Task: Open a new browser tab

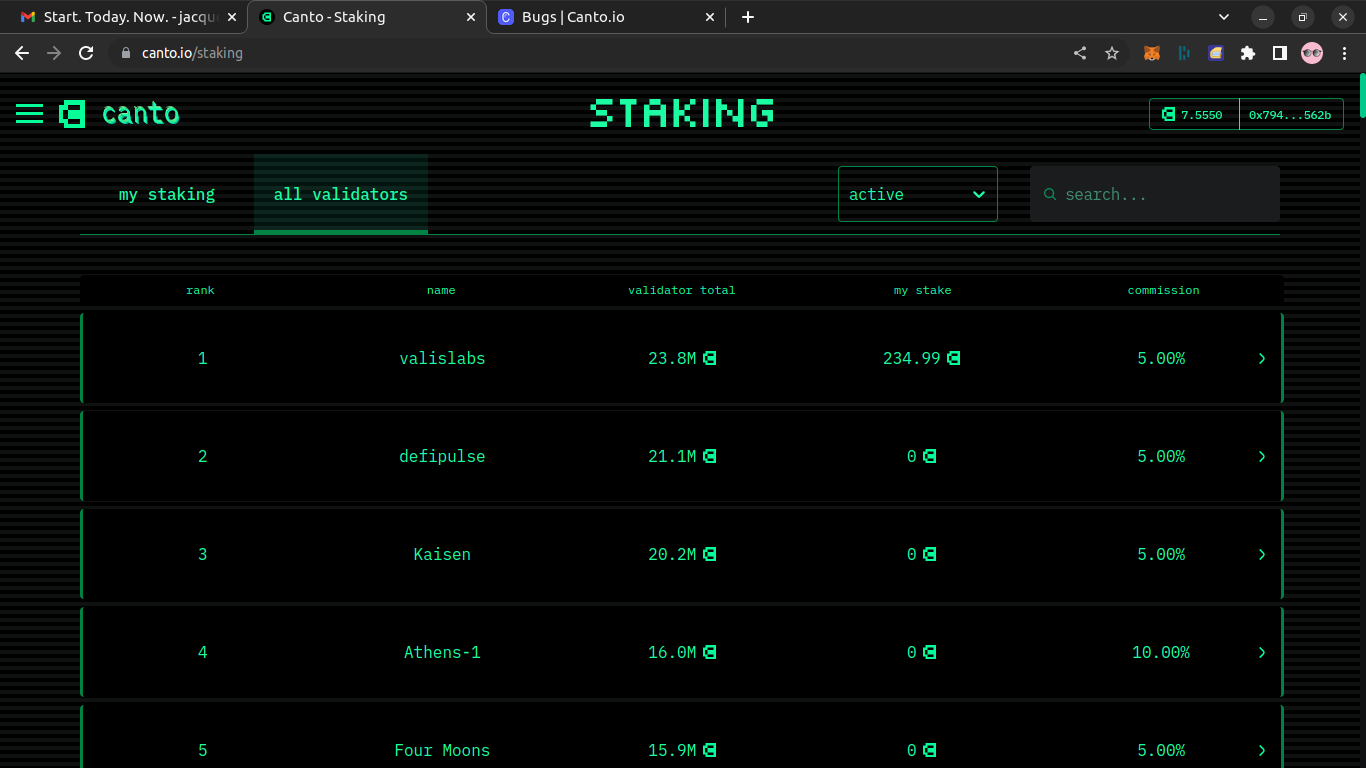Action: (748, 17)
